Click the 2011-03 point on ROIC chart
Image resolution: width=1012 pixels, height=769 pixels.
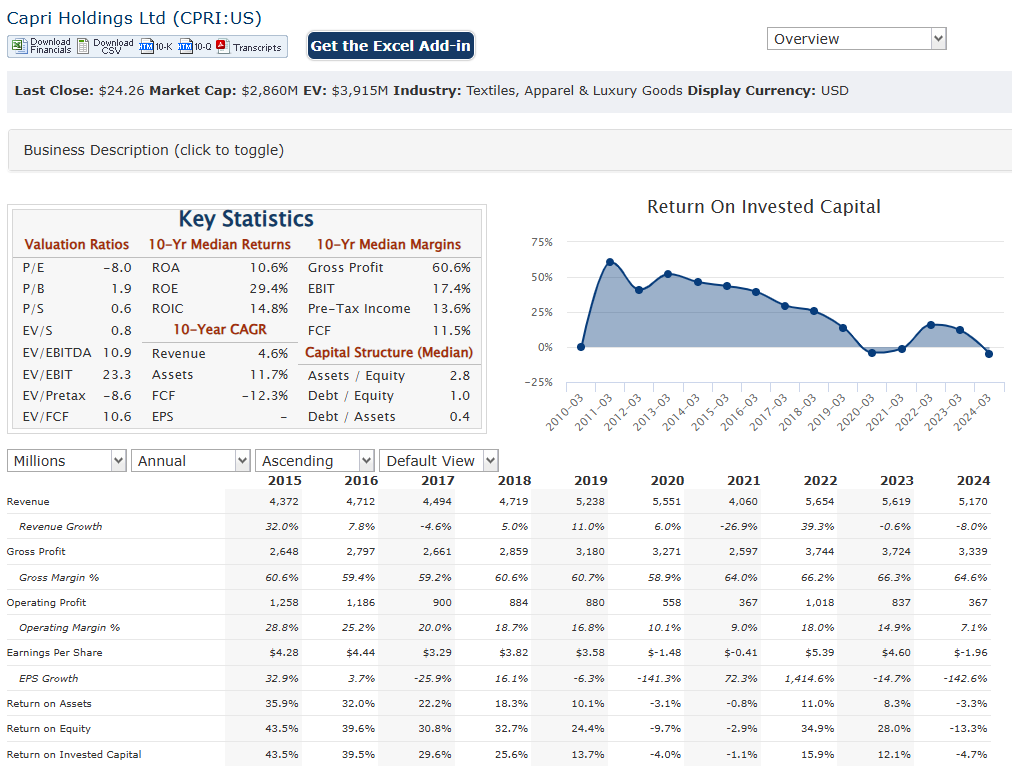(610, 262)
